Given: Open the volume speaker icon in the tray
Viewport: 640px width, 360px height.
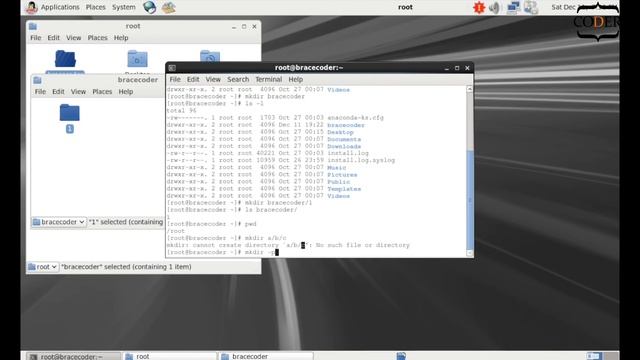Looking at the screenshot, I should coord(494,7).
